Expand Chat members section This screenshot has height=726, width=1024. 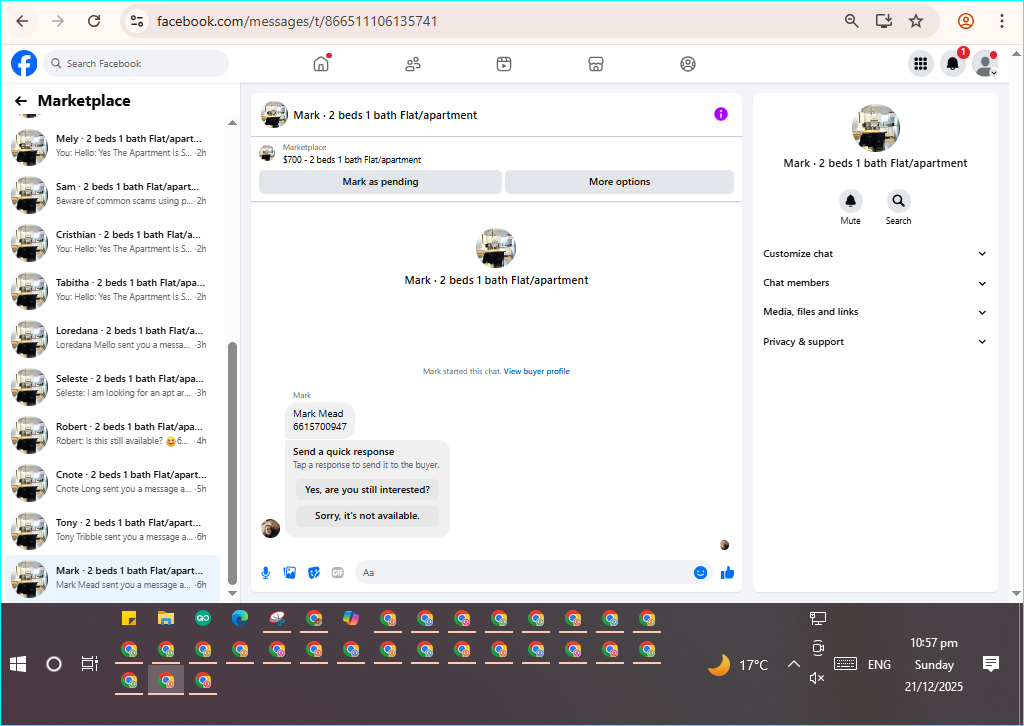pos(875,283)
